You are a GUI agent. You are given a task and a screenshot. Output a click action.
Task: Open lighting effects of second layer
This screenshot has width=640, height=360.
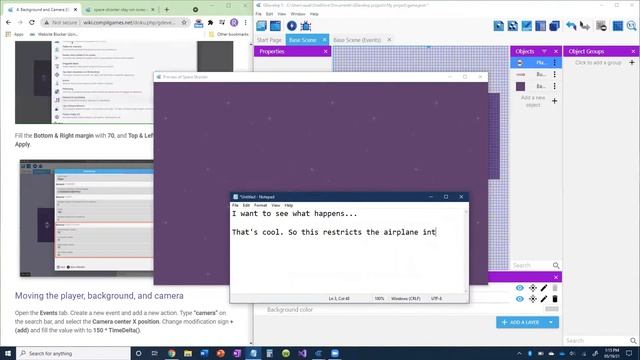tap(533, 299)
